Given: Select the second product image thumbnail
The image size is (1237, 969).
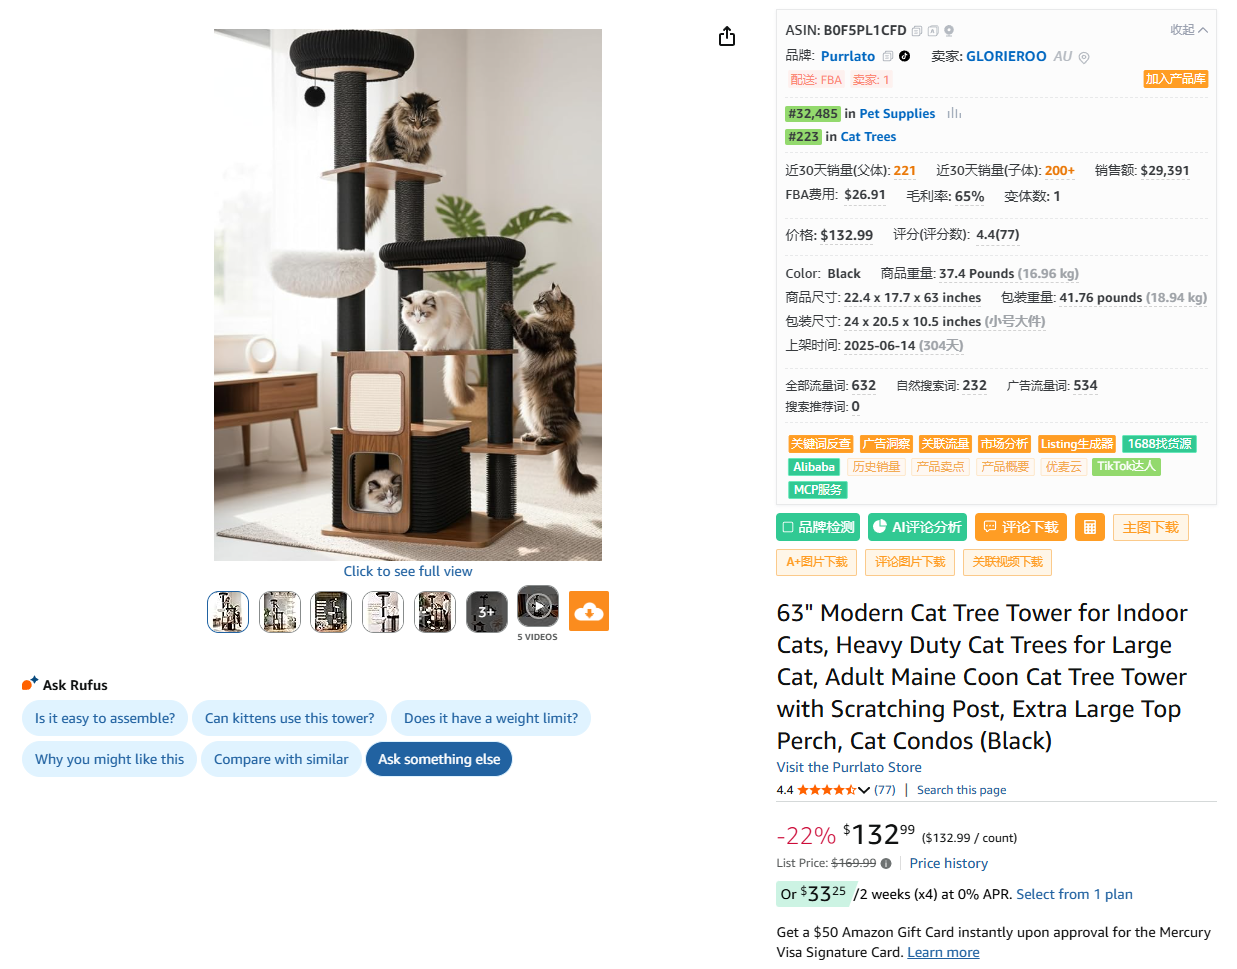Looking at the screenshot, I should click(x=280, y=611).
